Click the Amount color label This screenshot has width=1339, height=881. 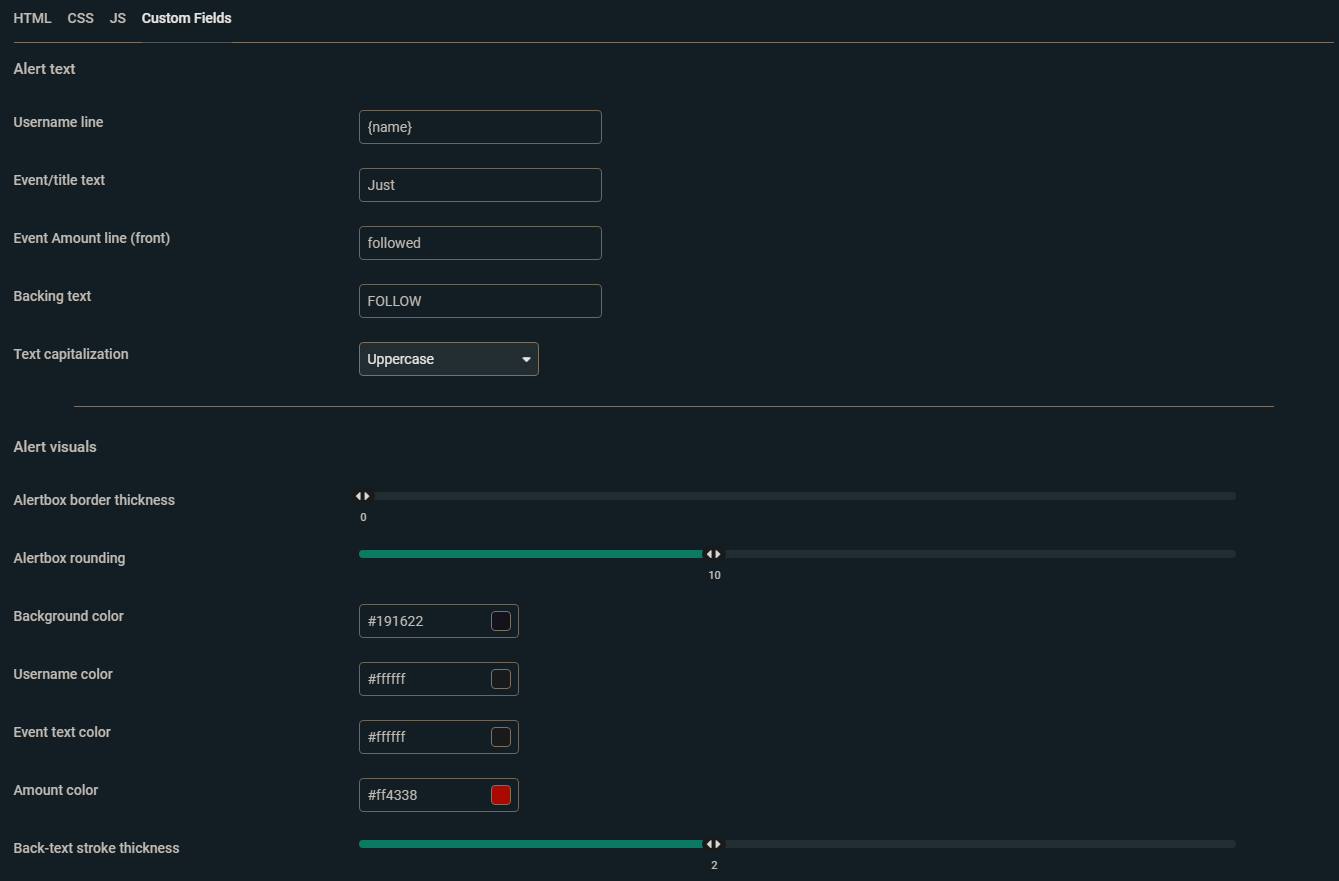pyautogui.click(x=56, y=790)
